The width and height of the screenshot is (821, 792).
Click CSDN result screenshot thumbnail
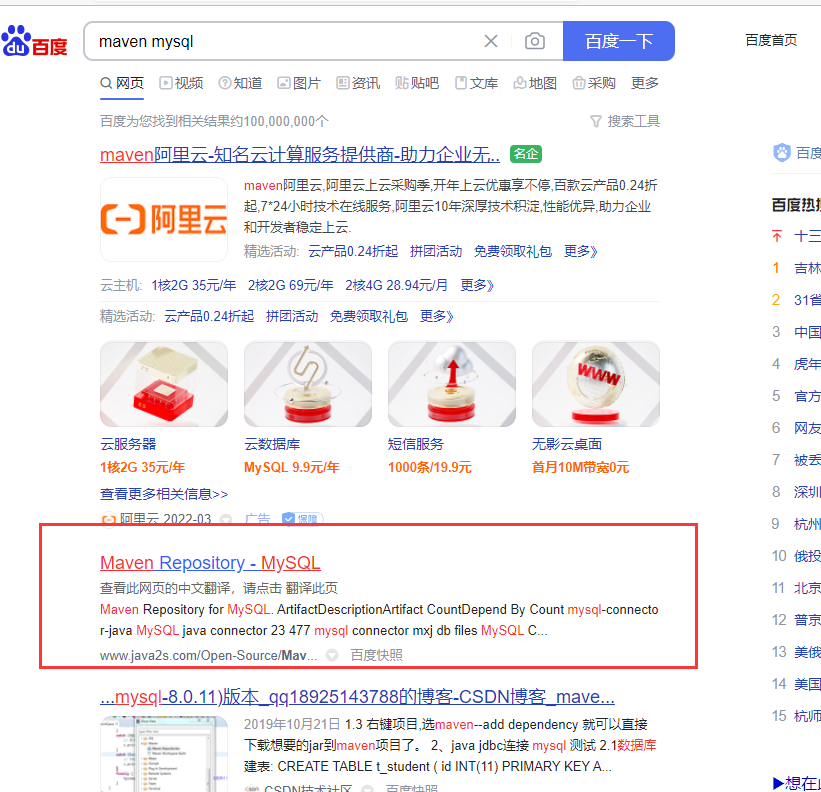tap(164, 754)
